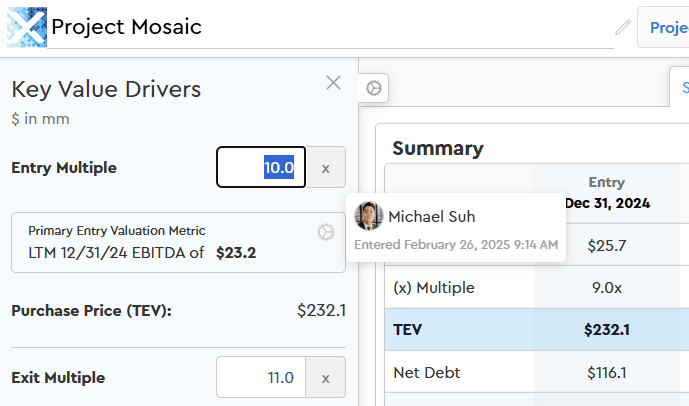This screenshot has width=689, height=406.
Task: Click Michael Suh's avatar photo
Action: click(370, 216)
